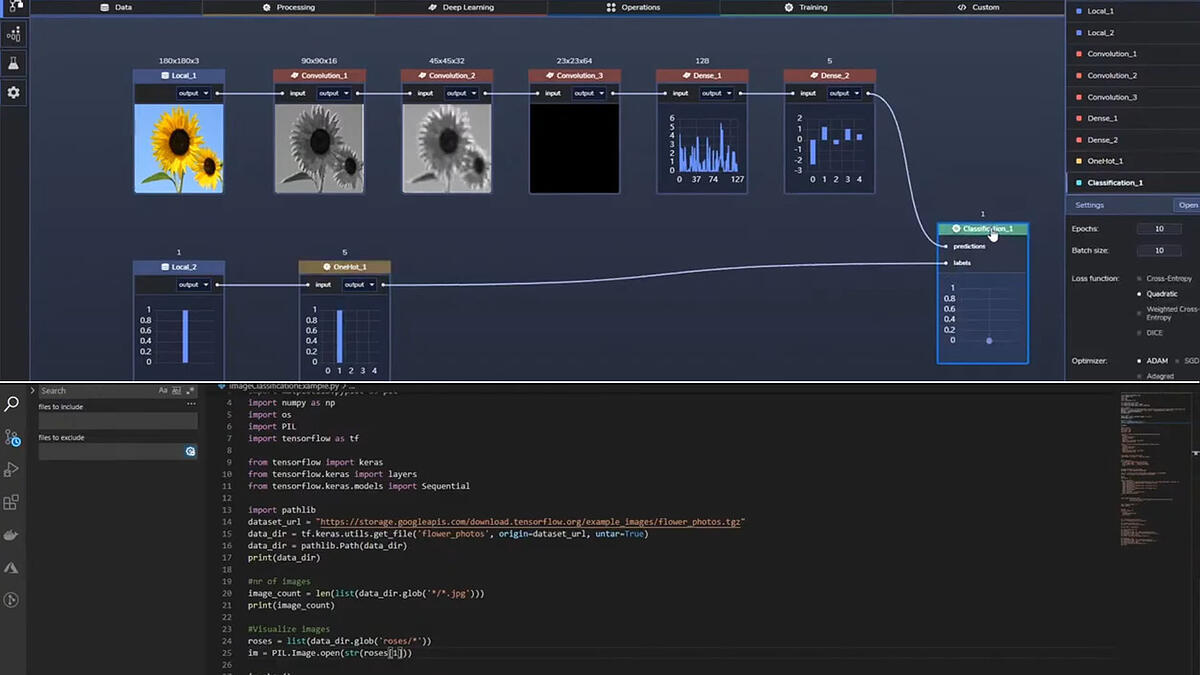The height and width of the screenshot is (675, 1200).
Task: Click the Open button in settings panel
Action: (1187, 205)
